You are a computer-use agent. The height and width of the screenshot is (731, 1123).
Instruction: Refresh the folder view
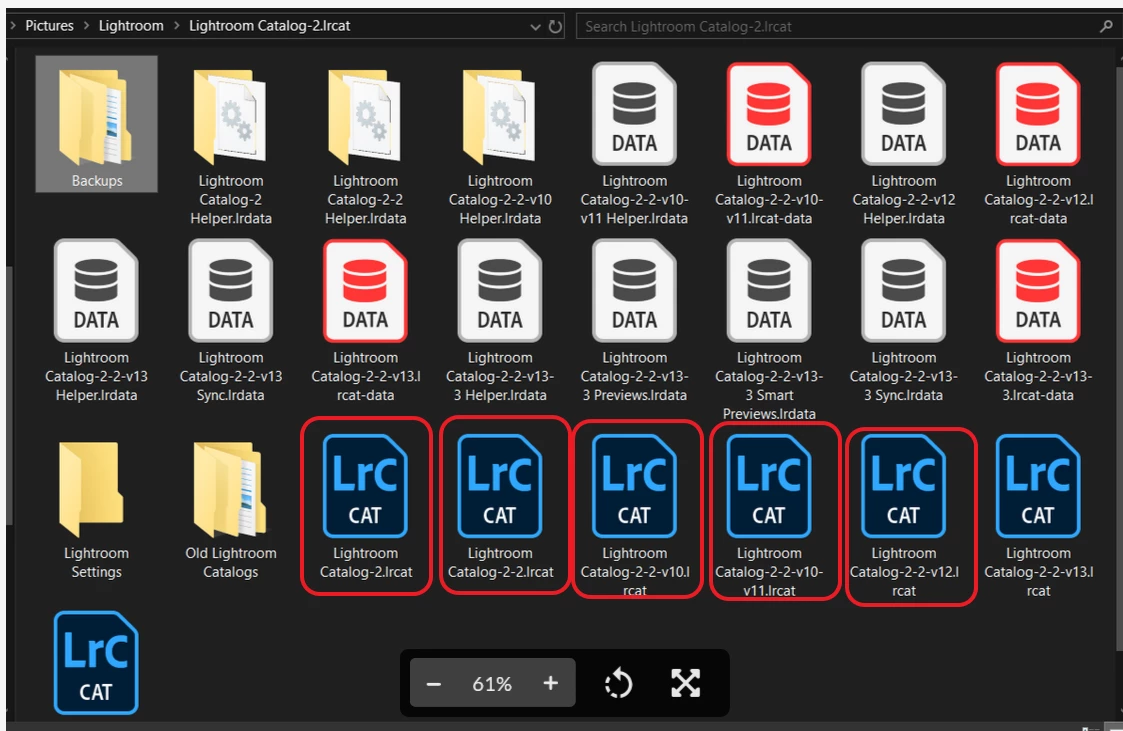click(x=555, y=26)
